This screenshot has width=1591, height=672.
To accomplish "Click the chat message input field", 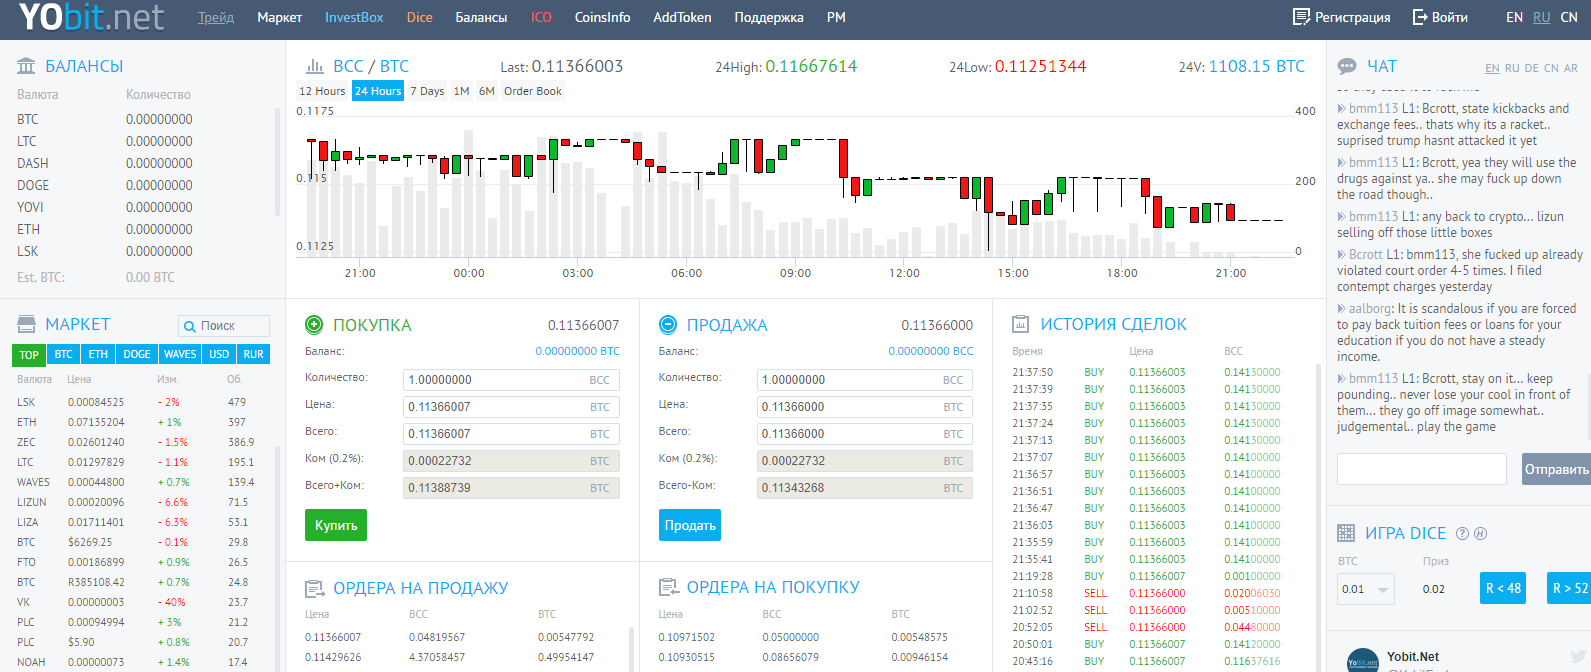I will coord(1421,469).
